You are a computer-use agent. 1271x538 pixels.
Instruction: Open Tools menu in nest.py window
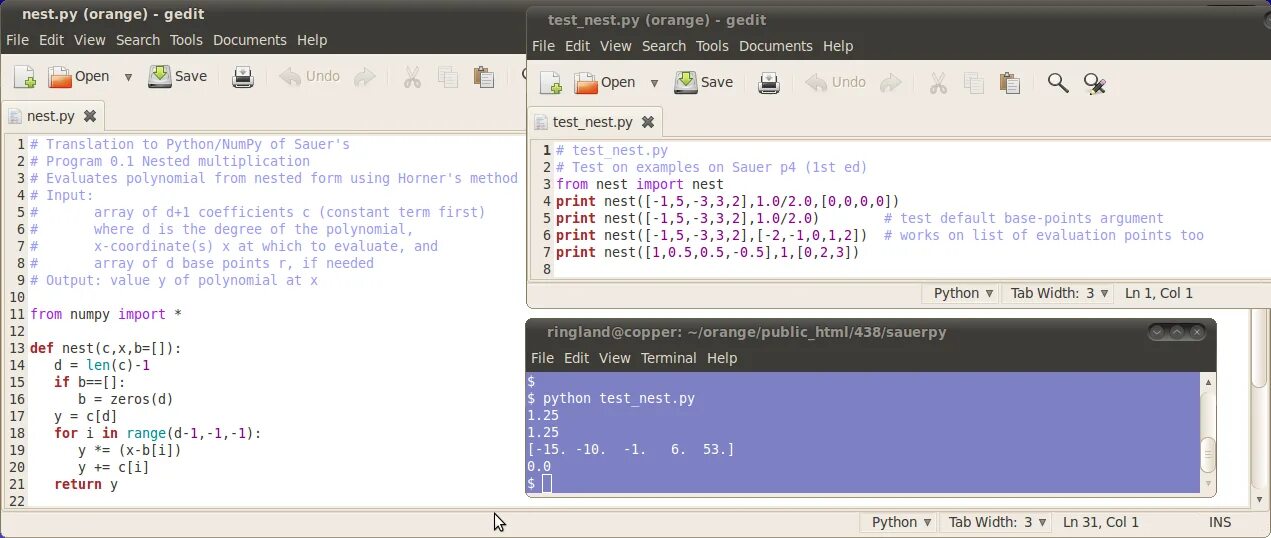pos(186,40)
